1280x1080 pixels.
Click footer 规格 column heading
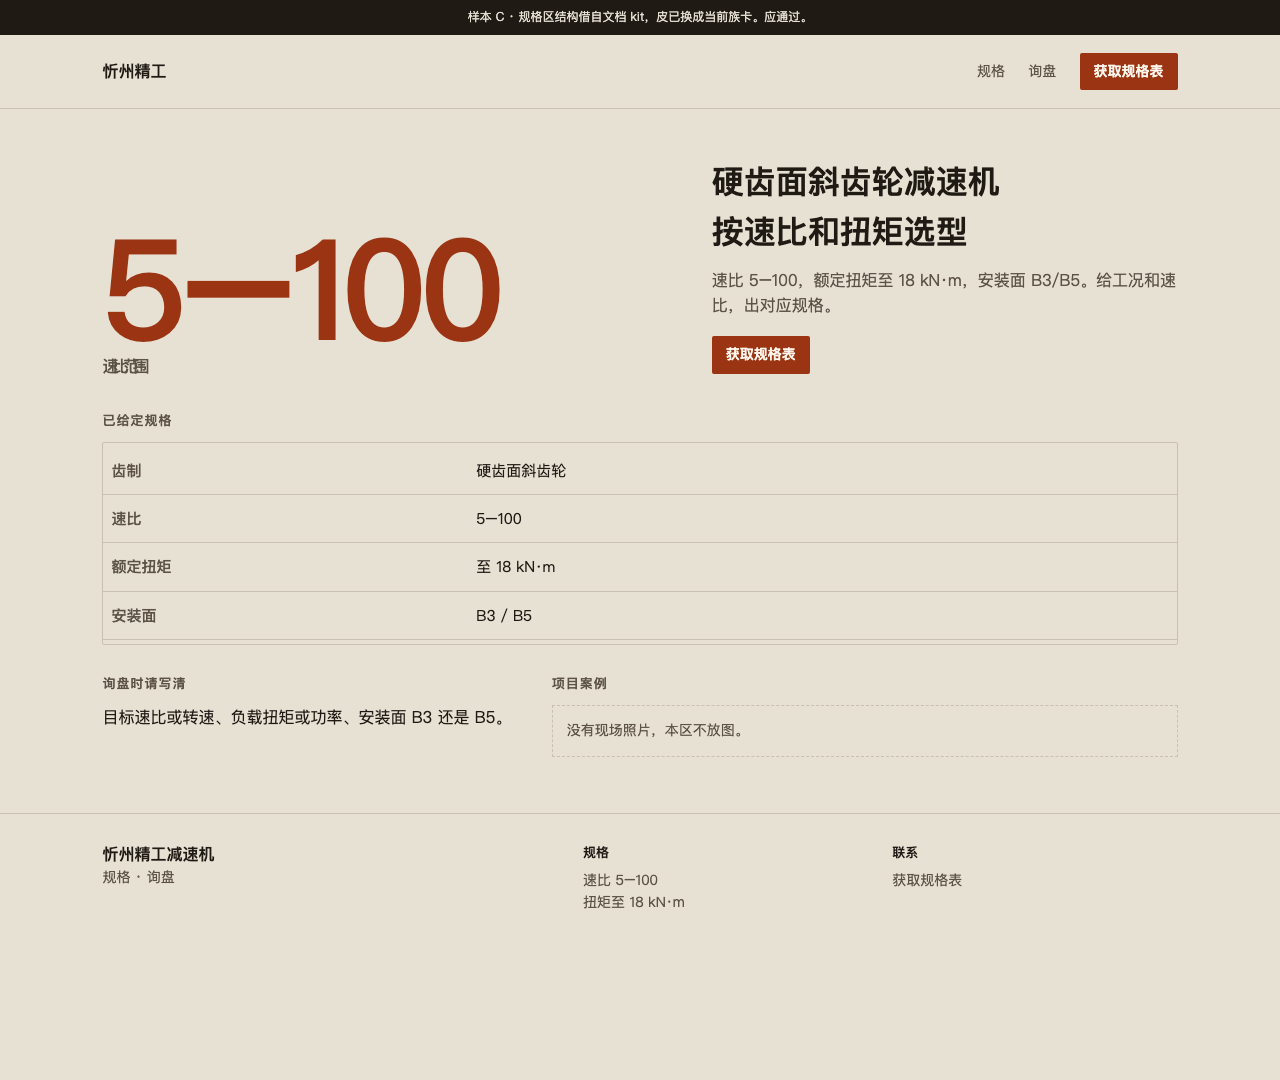pos(596,853)
